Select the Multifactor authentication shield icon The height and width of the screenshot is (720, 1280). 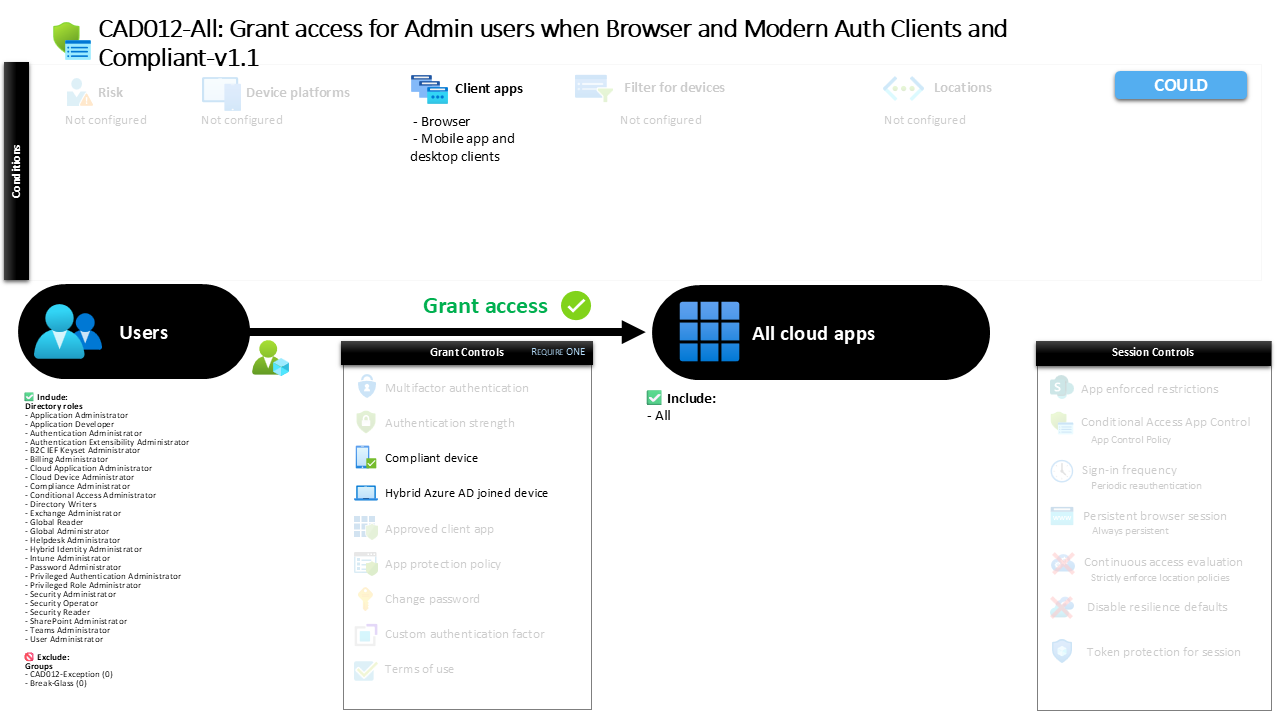pyautogui.click(x=364, y=387)
